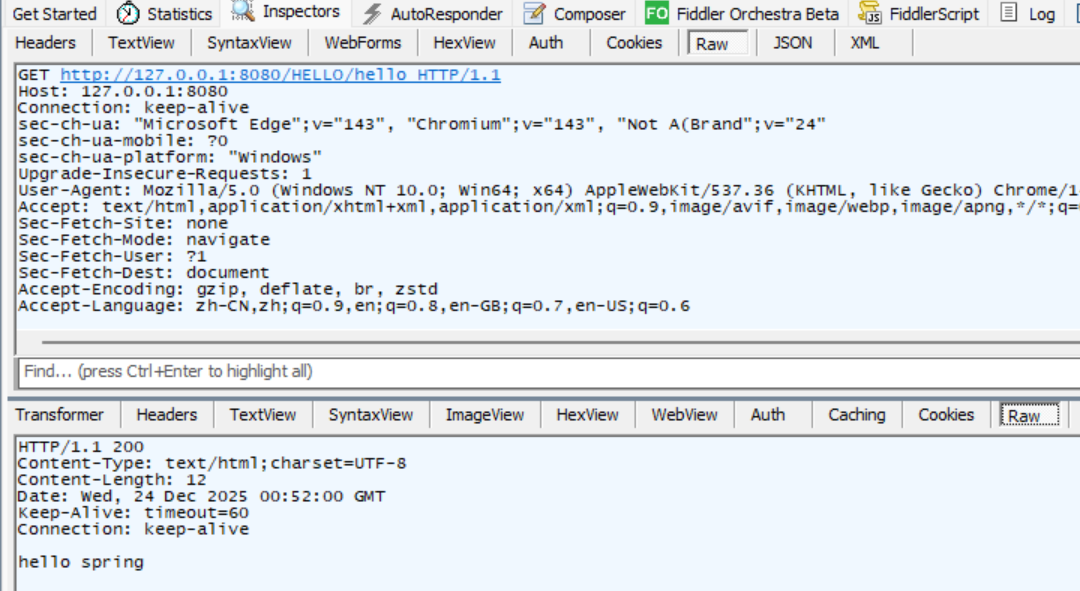Select request Headers inspector tab
The width and height of the screenshot is (1080, 591).
[x=45, y=43]
